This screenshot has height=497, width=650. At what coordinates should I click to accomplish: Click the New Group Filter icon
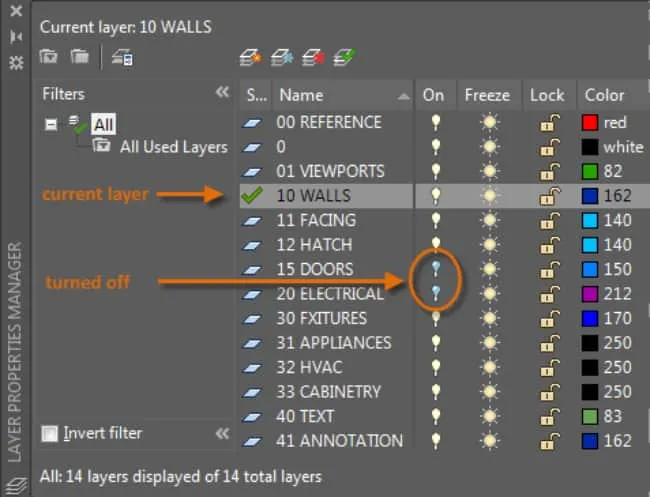pos(79,56)
